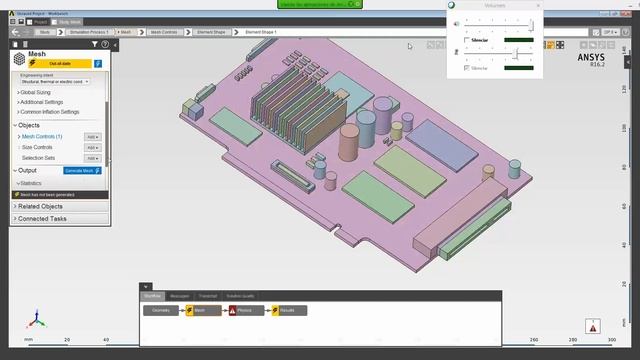Click the grey document icon in the panel header
640x360 pixels.
coord(25,44)
